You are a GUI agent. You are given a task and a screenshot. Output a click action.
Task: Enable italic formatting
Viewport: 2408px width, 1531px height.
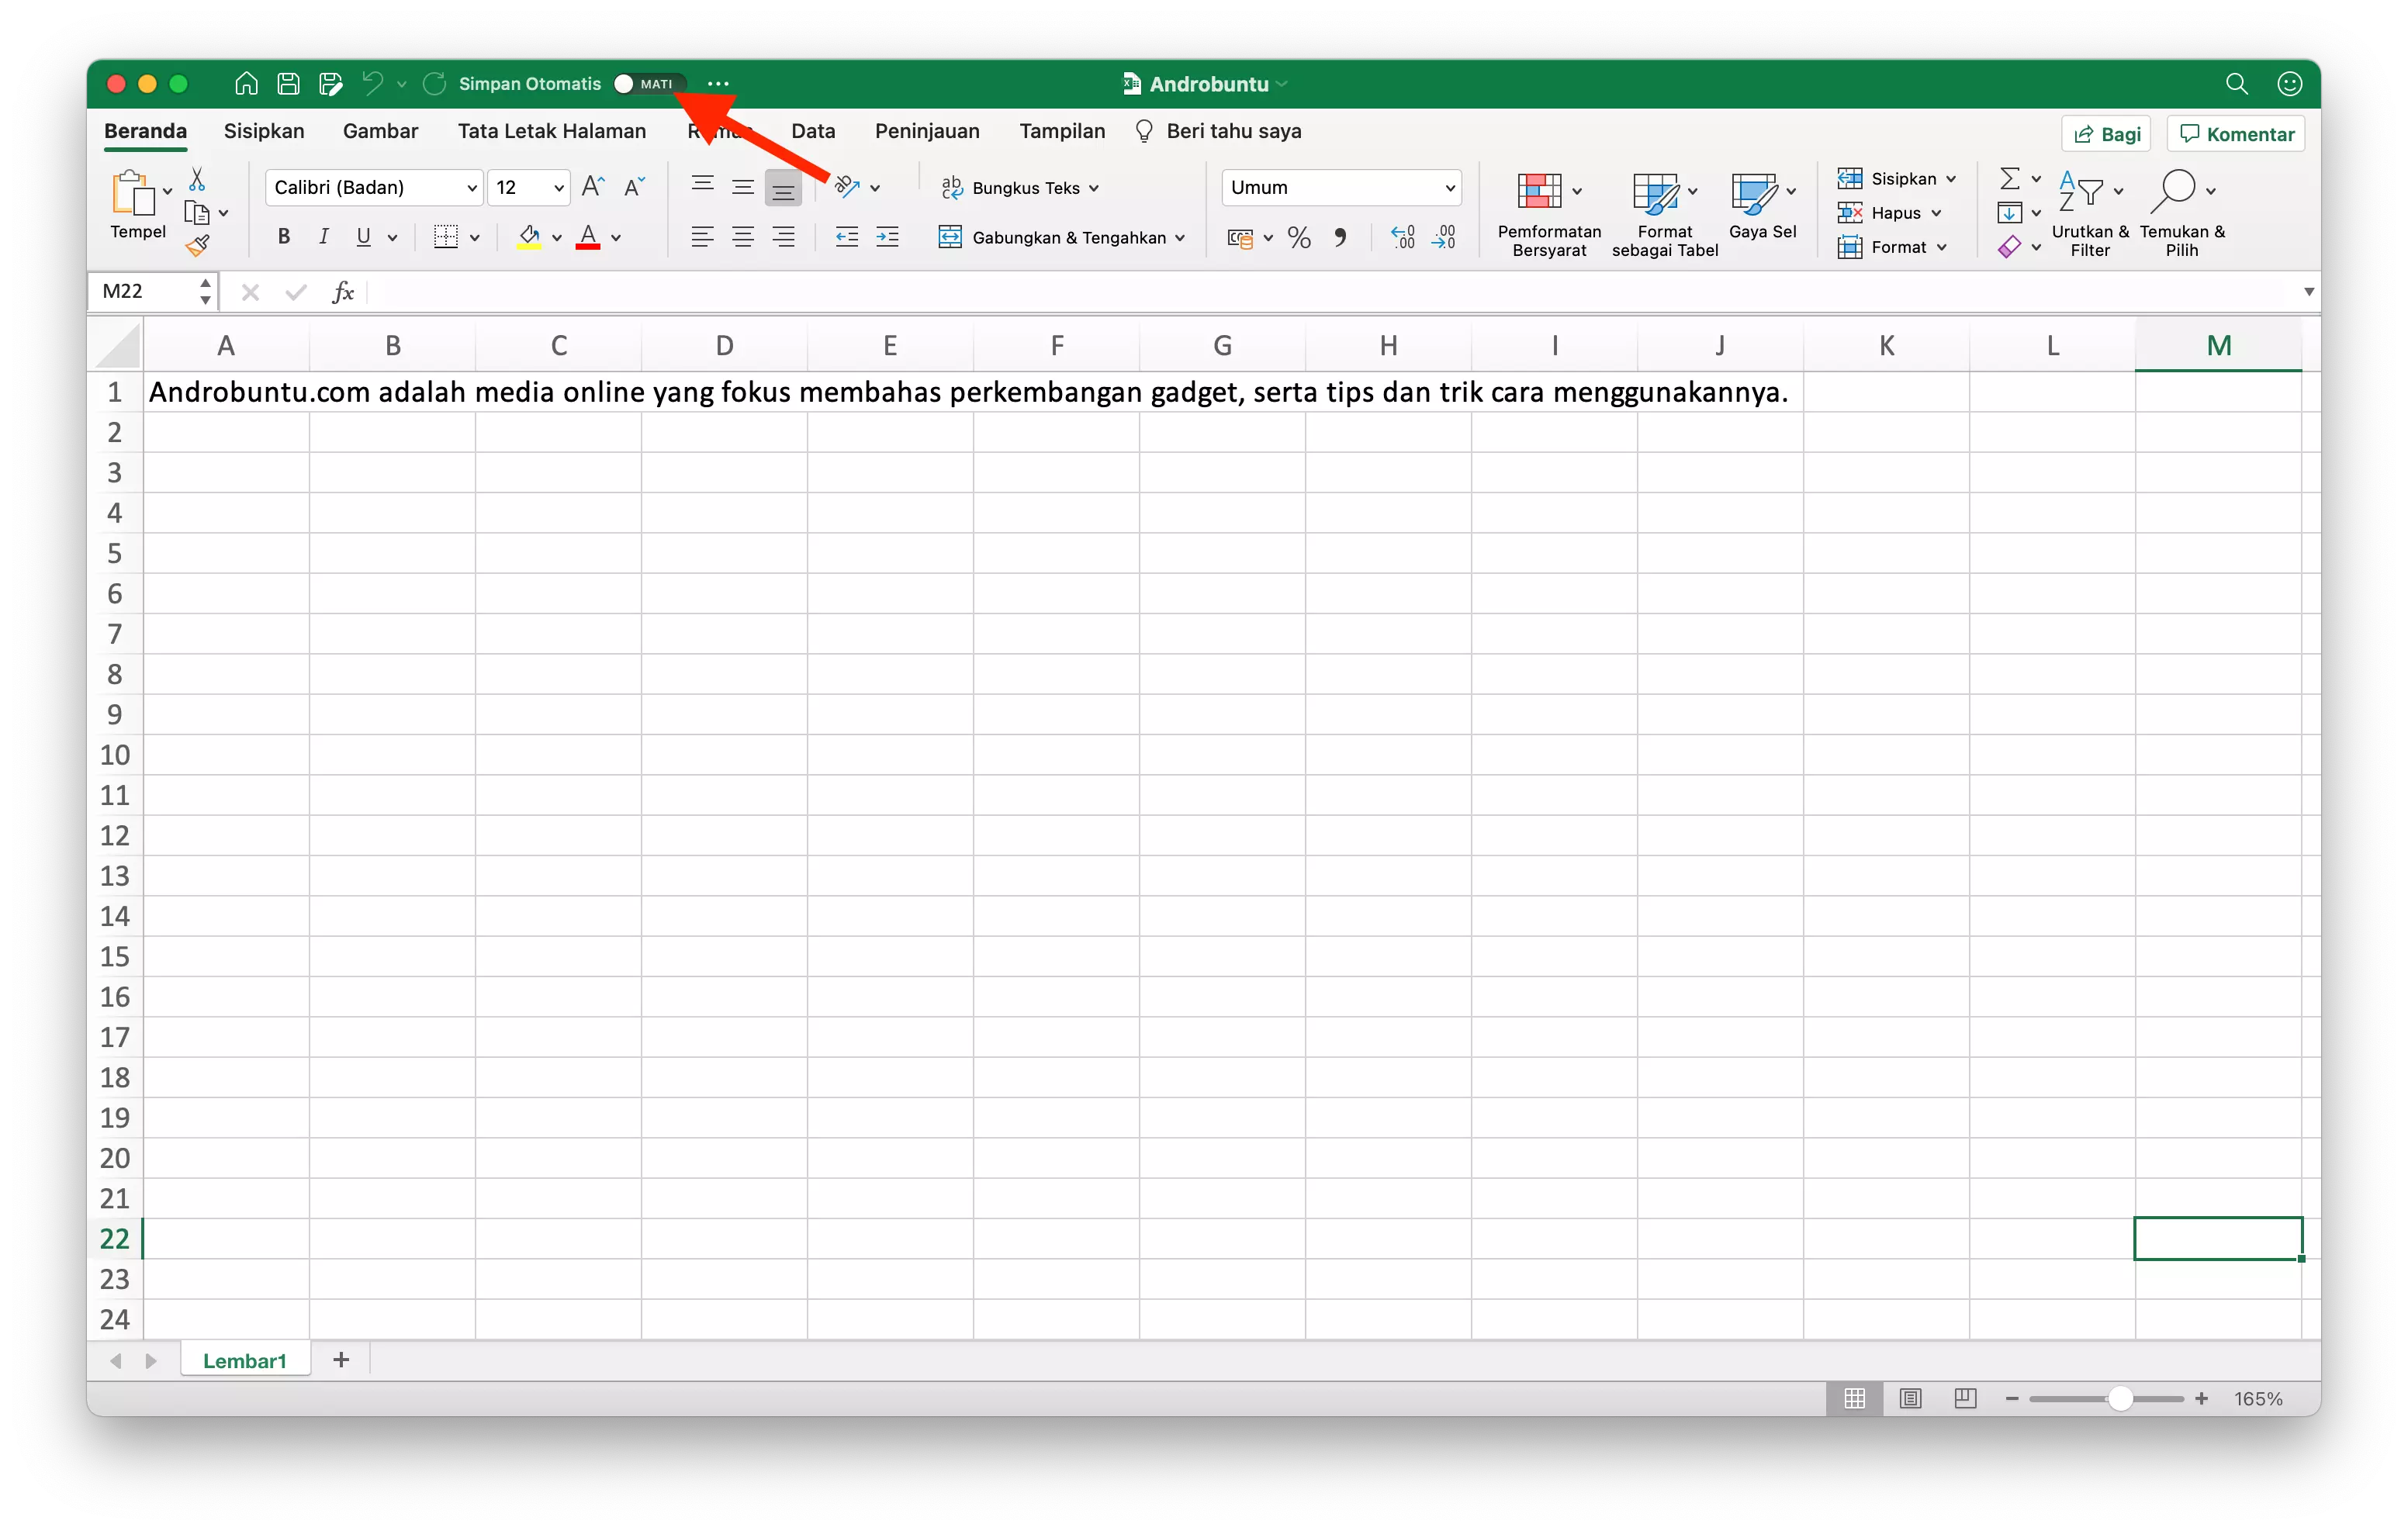[323, 237]
